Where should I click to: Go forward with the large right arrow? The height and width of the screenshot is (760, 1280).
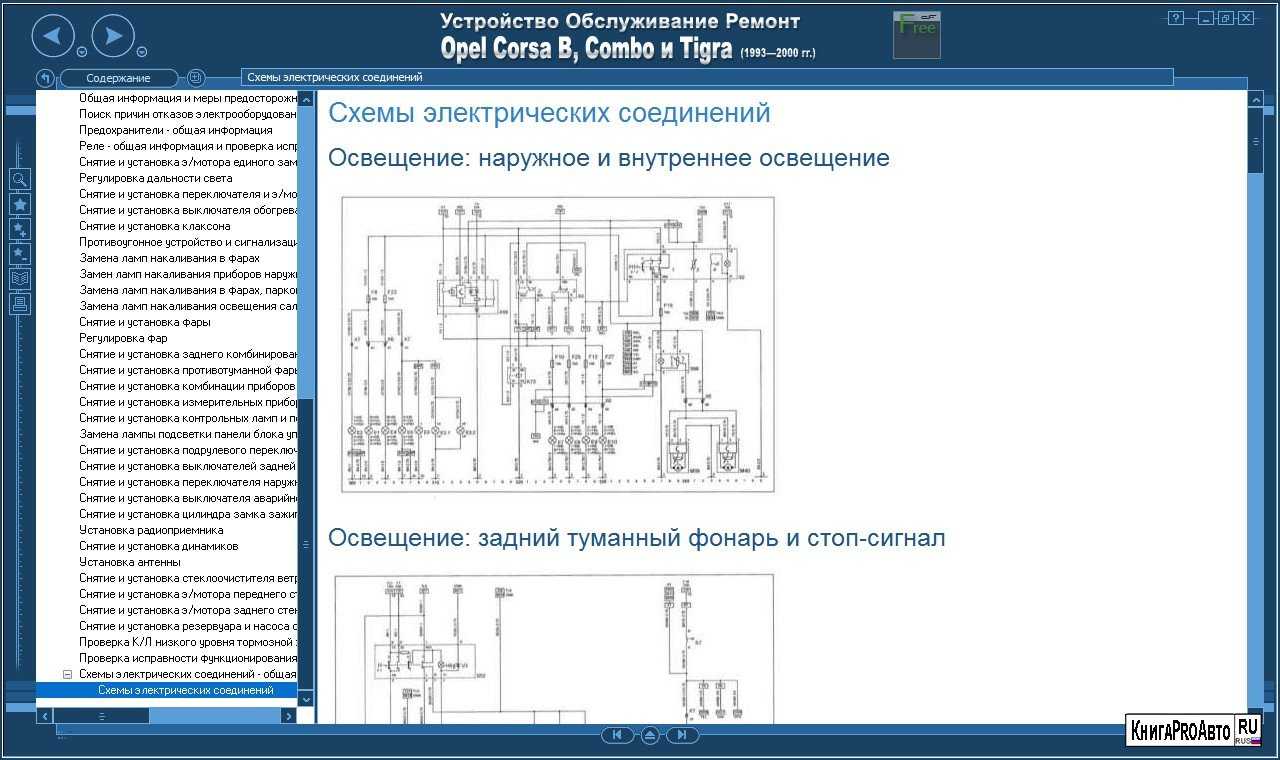113,37
